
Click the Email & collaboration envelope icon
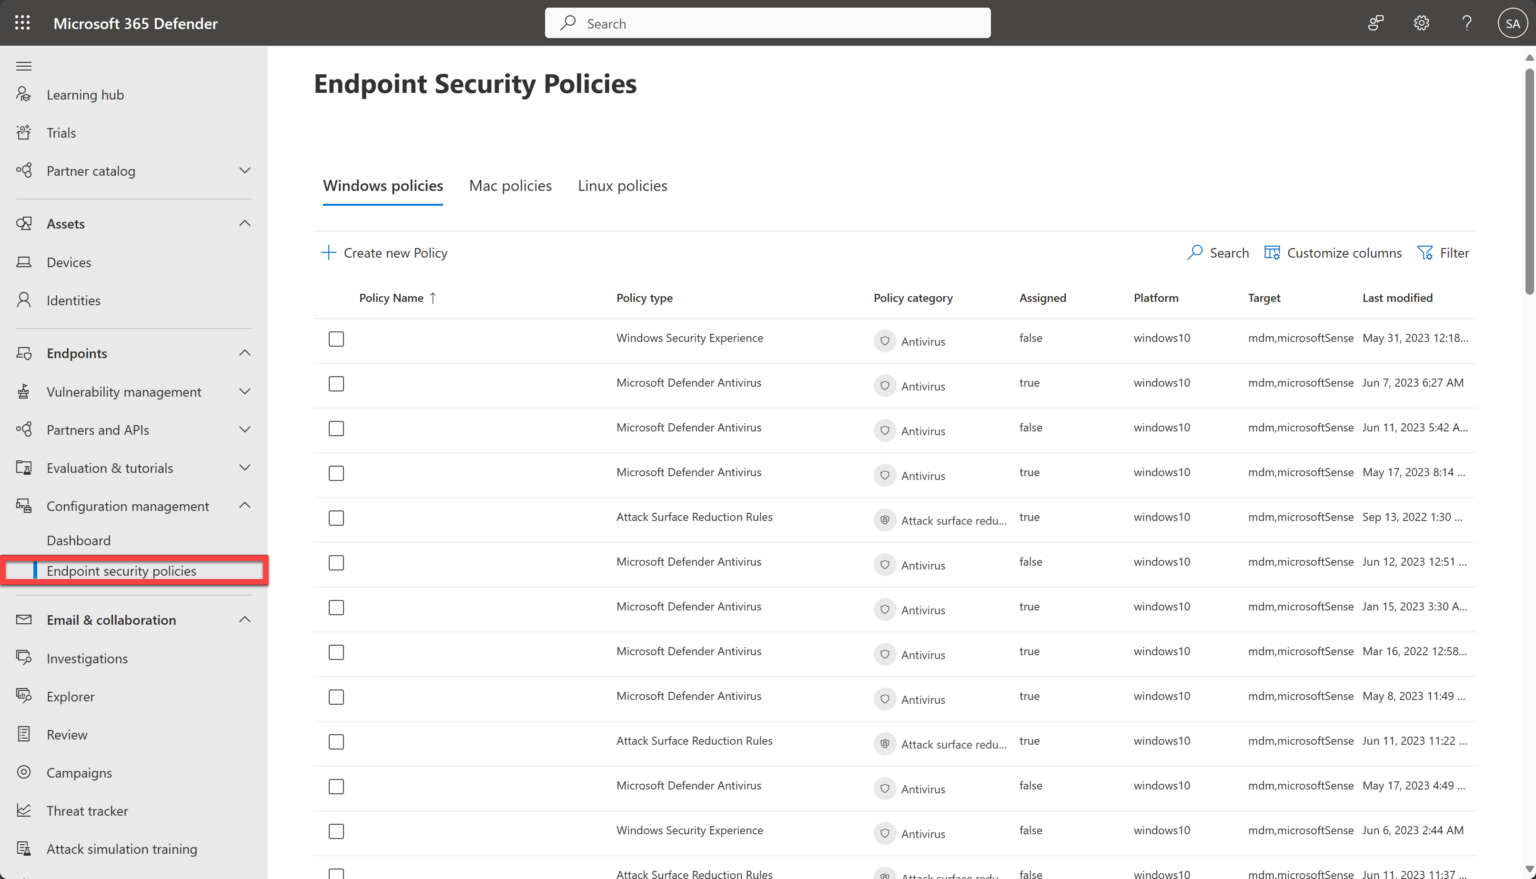tap(24, 620)
